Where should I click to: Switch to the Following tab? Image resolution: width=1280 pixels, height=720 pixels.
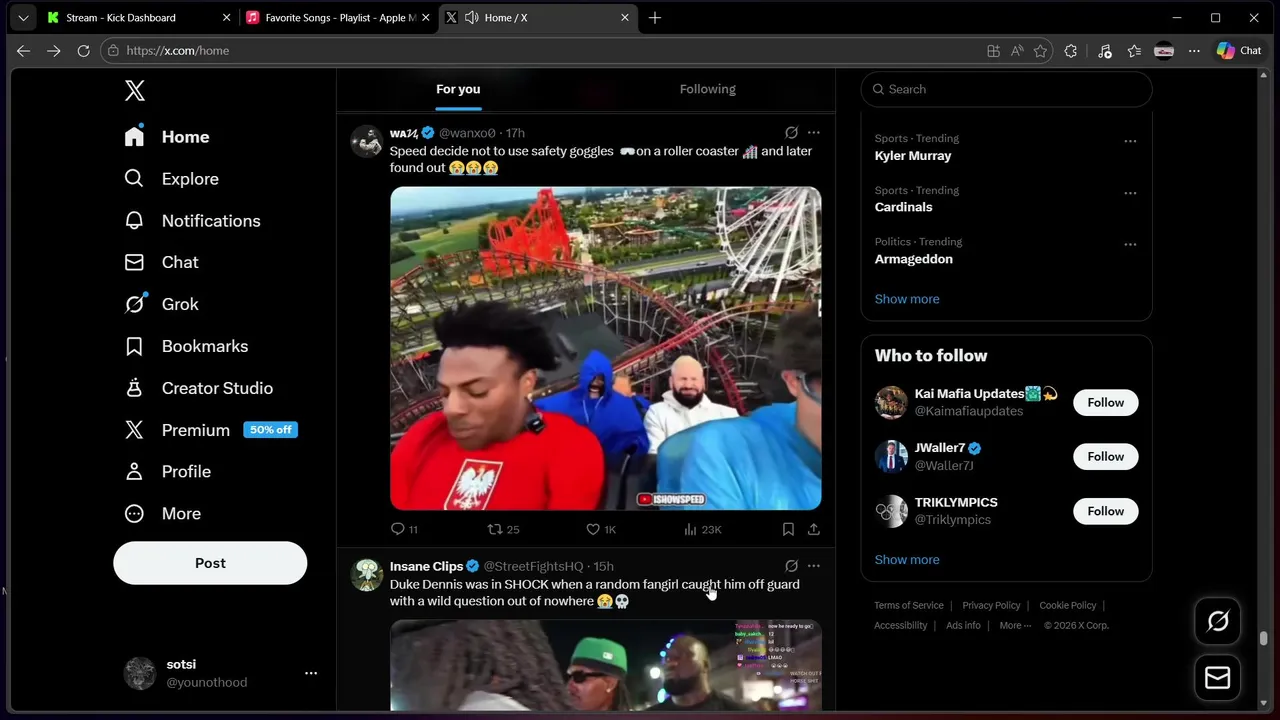point(707,89)
